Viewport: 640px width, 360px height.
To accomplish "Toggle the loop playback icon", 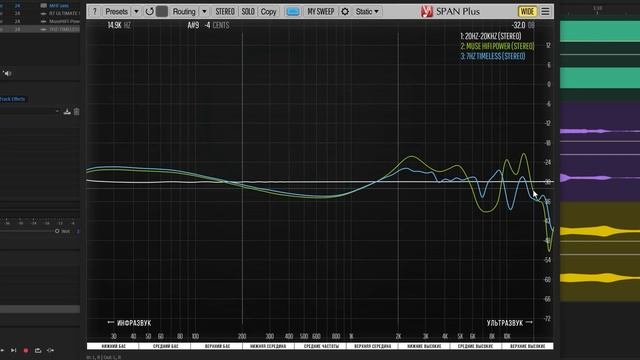I will coord(38,350).
